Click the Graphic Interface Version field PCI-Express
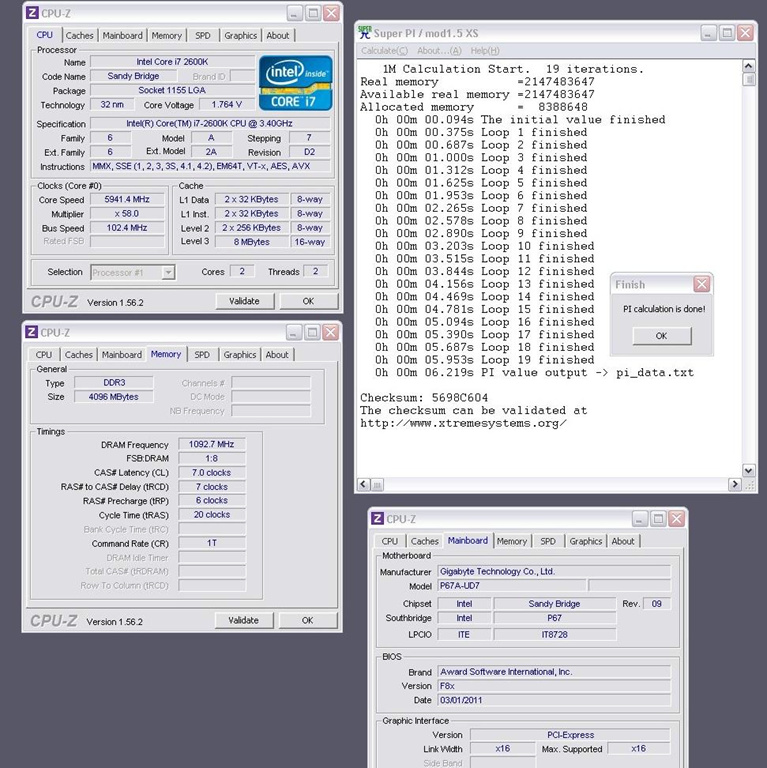This screenshot has width=767, height=768. click(571, 735)
